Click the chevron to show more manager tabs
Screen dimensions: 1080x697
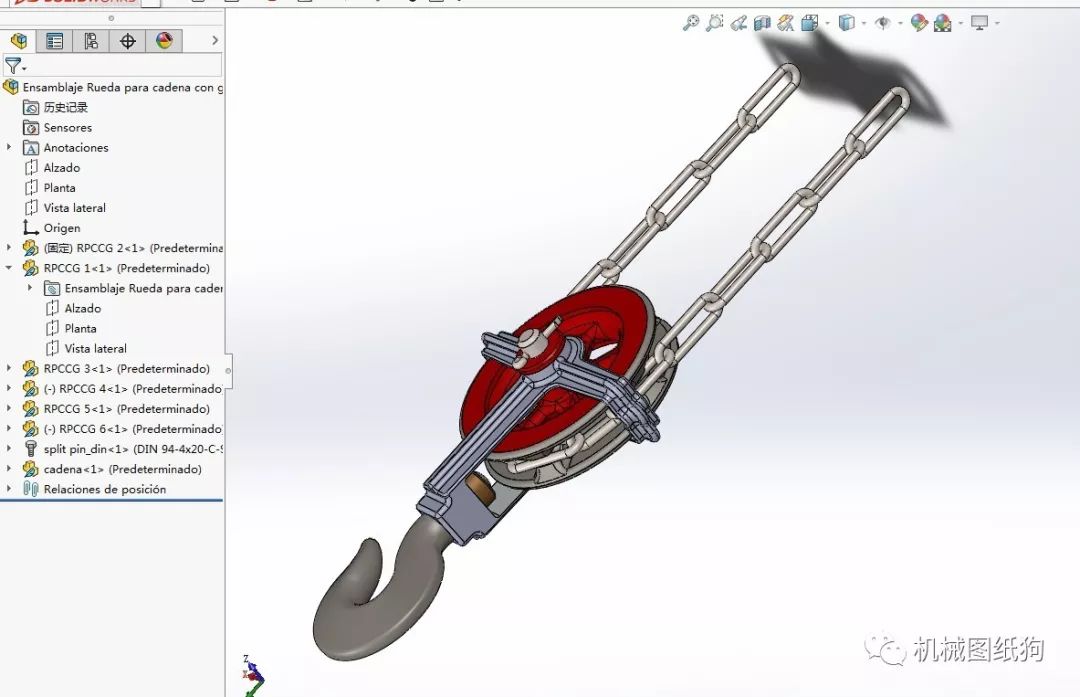pos(215,41)
